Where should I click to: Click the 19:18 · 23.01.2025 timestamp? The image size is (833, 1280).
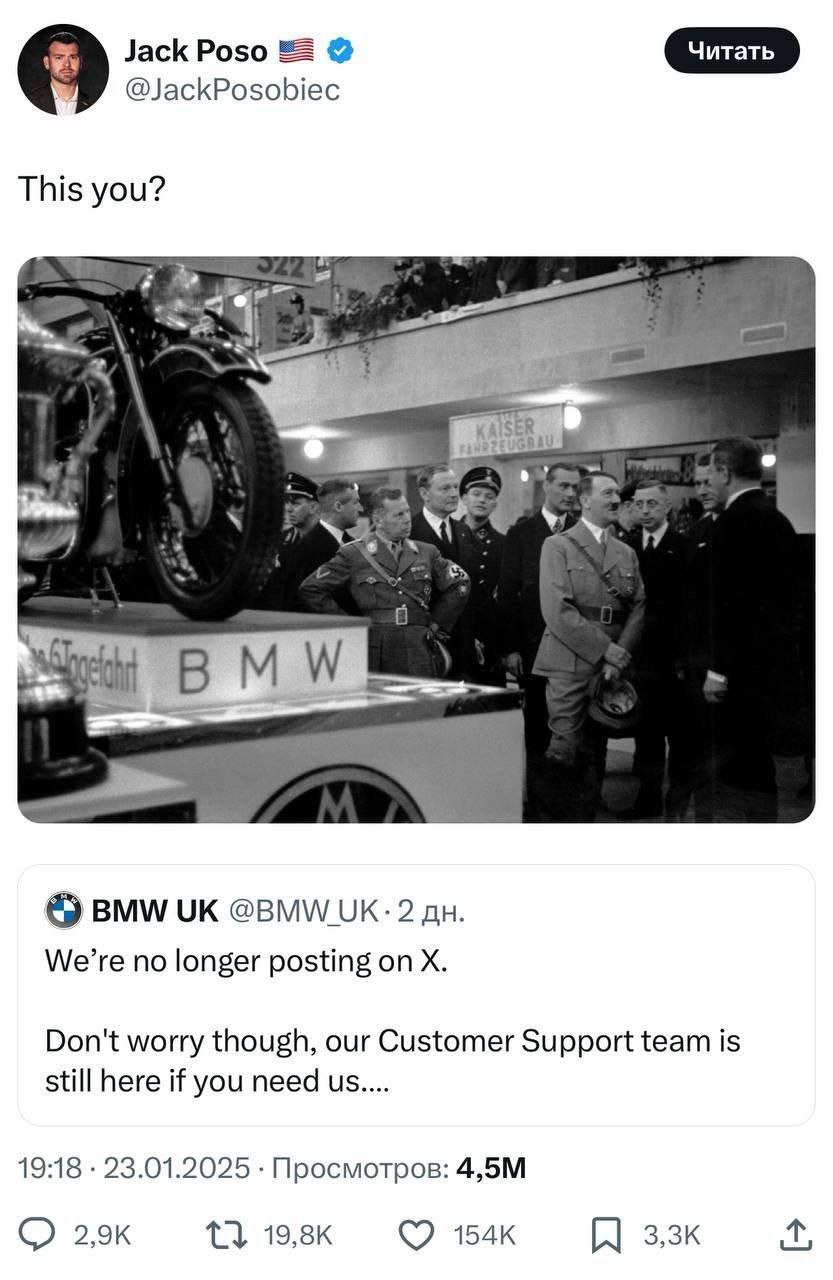(134, 1167)
